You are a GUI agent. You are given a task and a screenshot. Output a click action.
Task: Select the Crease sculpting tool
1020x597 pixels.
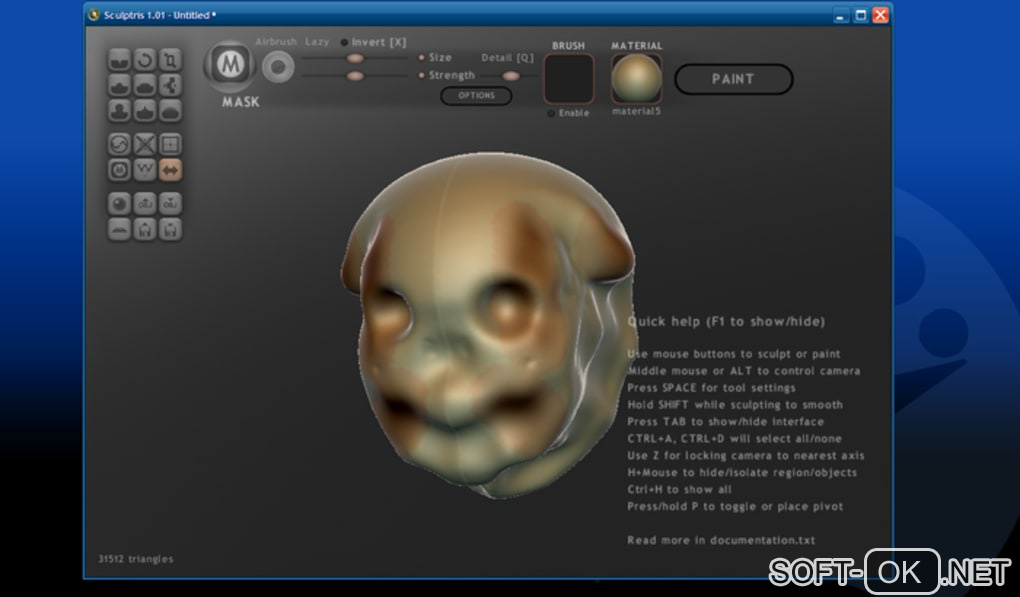click(119, 60)
